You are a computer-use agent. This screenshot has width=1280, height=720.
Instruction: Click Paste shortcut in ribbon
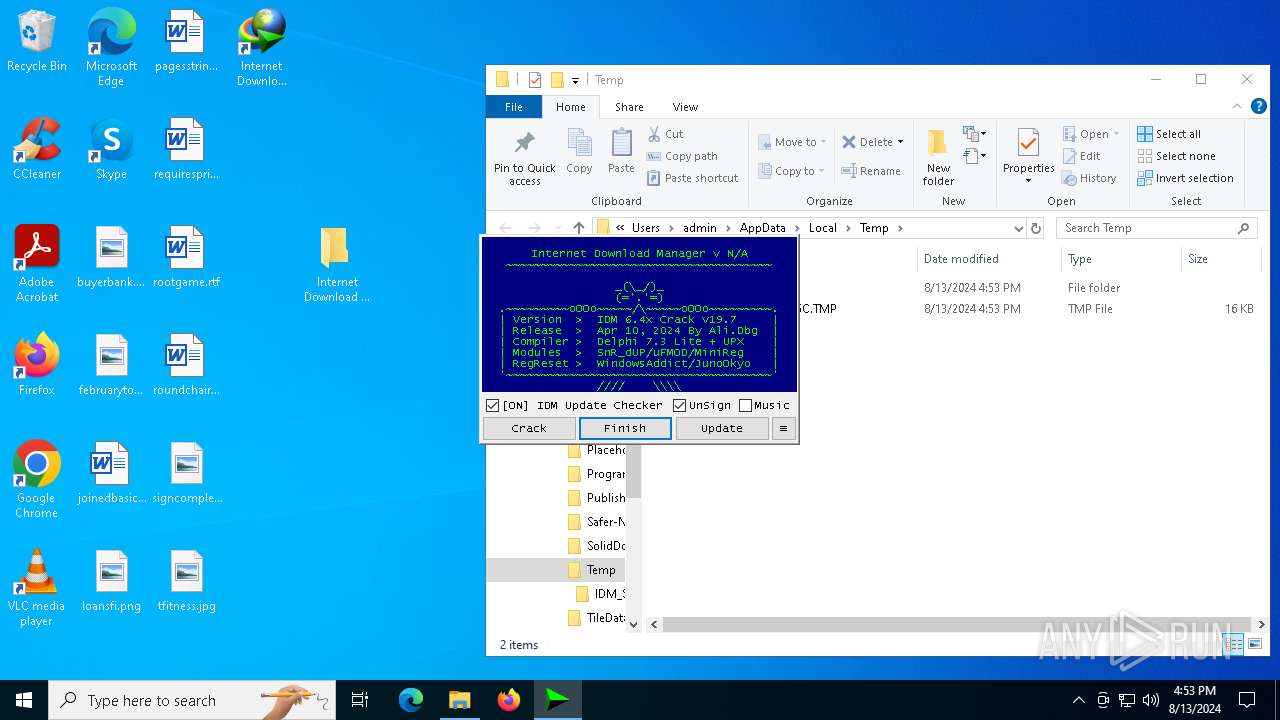(692, 178)
